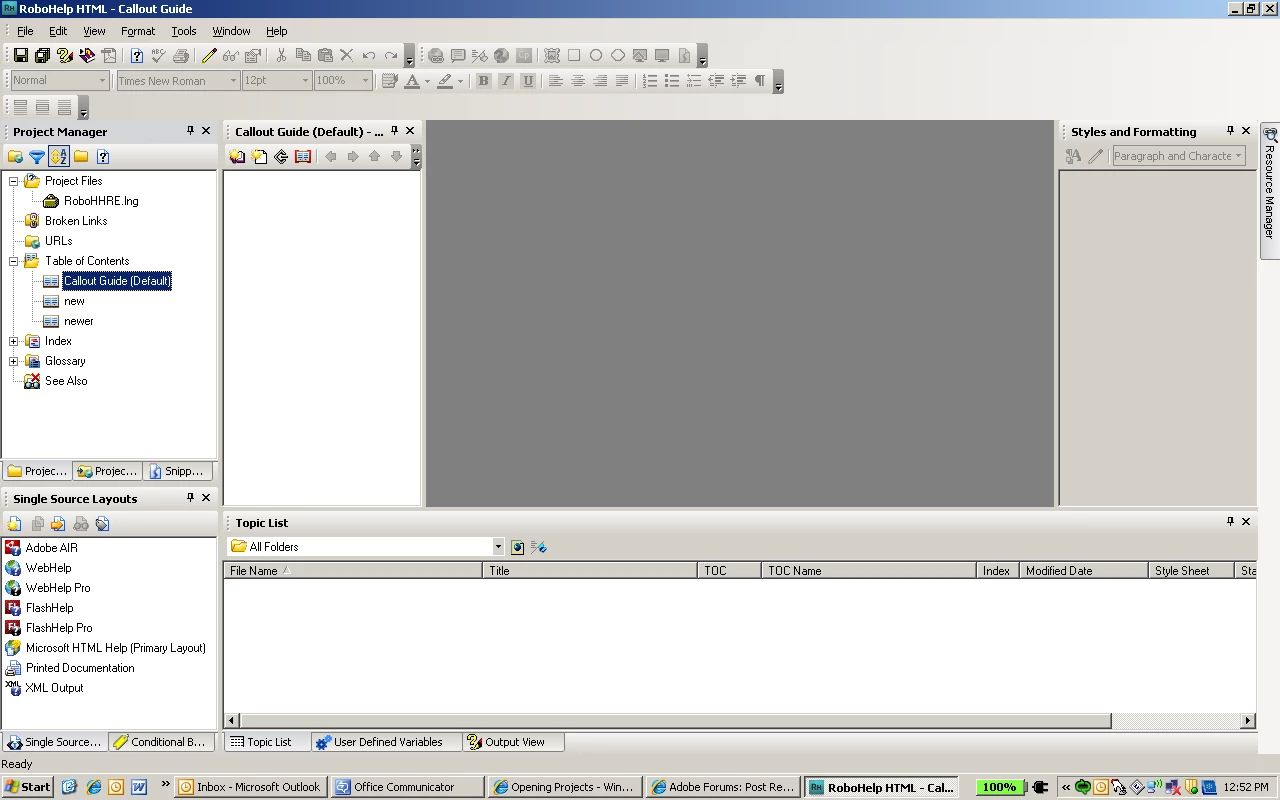This screenshot has width=1280, height=800.
Task: Click the topic properties icon beside All Folders
Action: coord(517,547)
